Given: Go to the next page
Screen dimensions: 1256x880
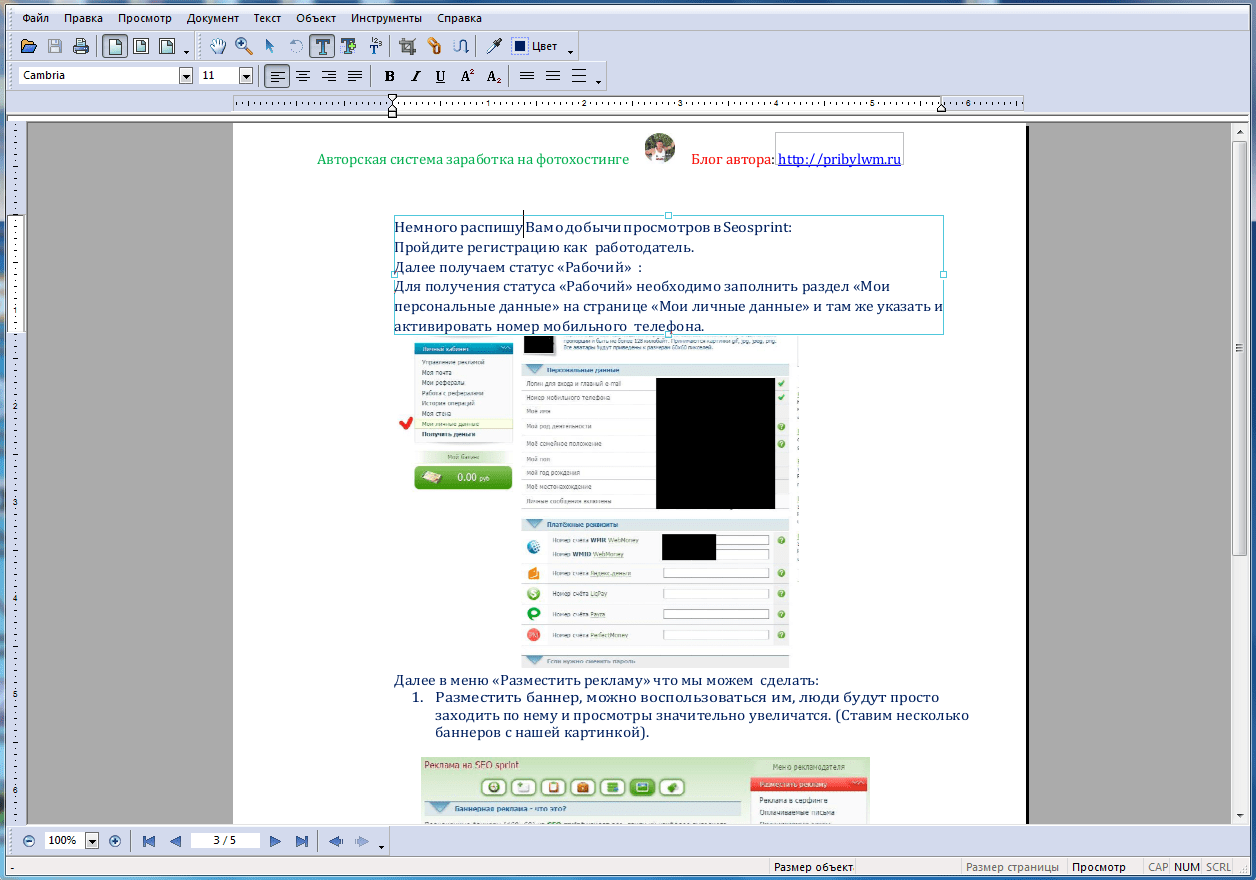Looking at the screenshot, I should coord(275,841).
